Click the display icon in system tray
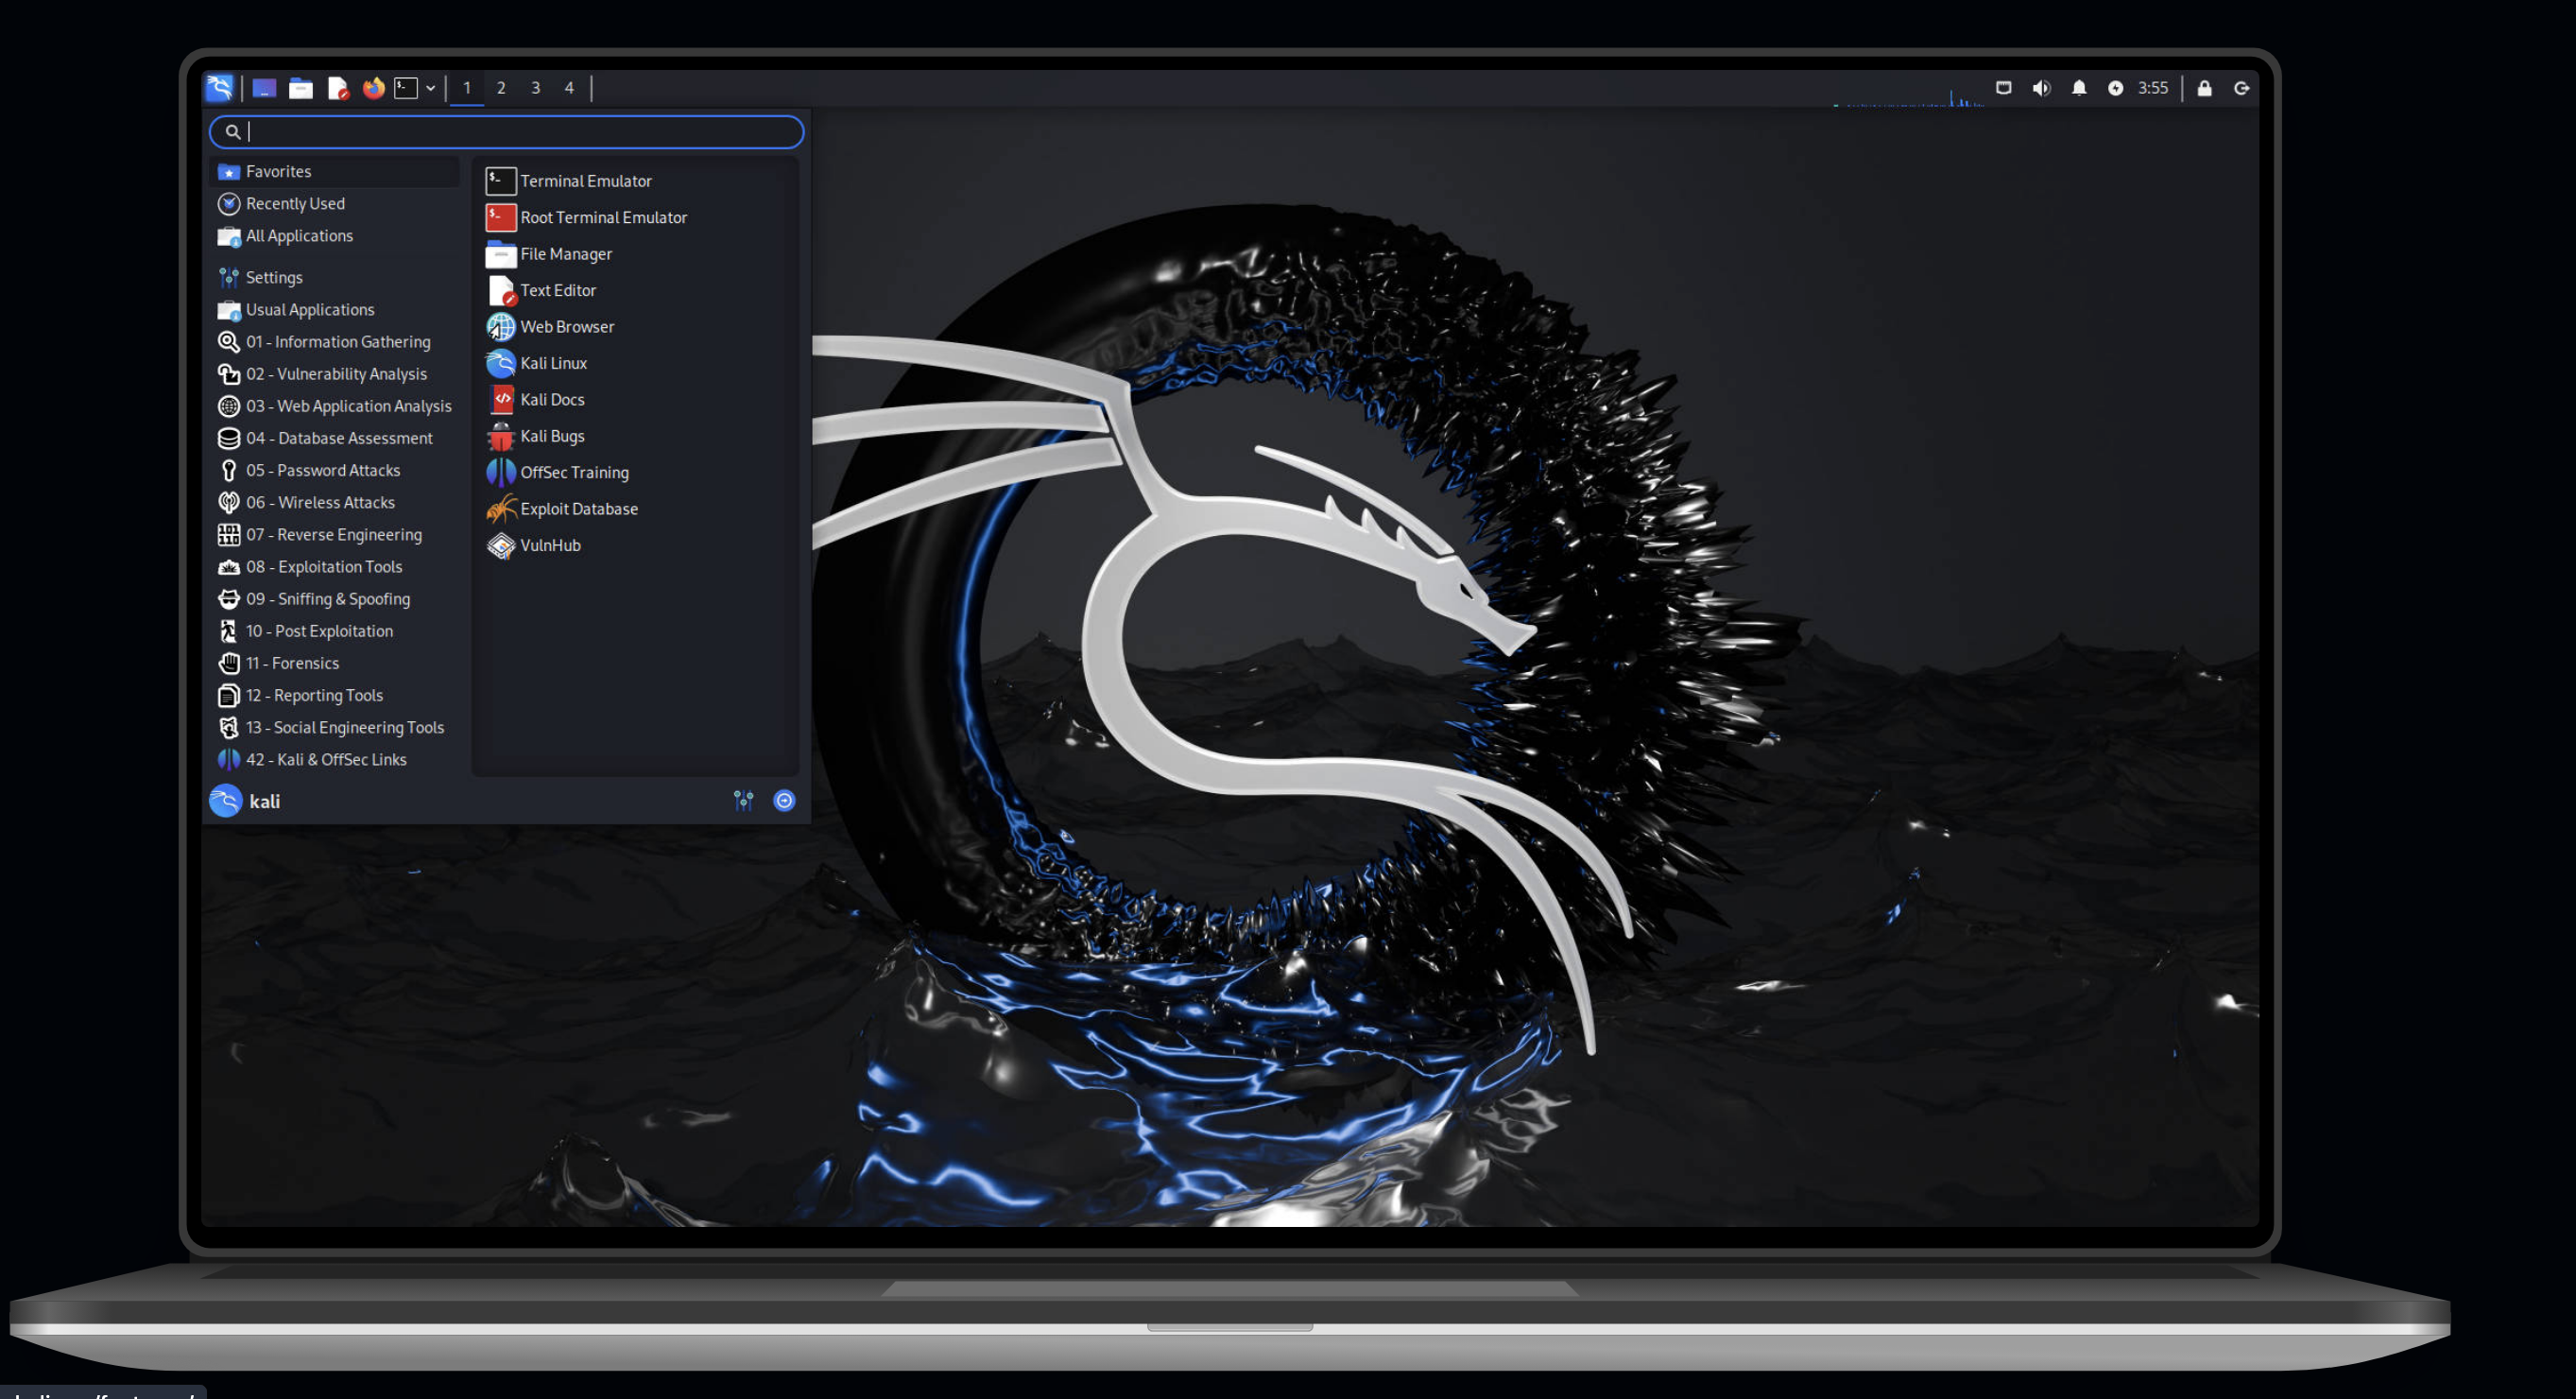 [x=2003, y=88]
